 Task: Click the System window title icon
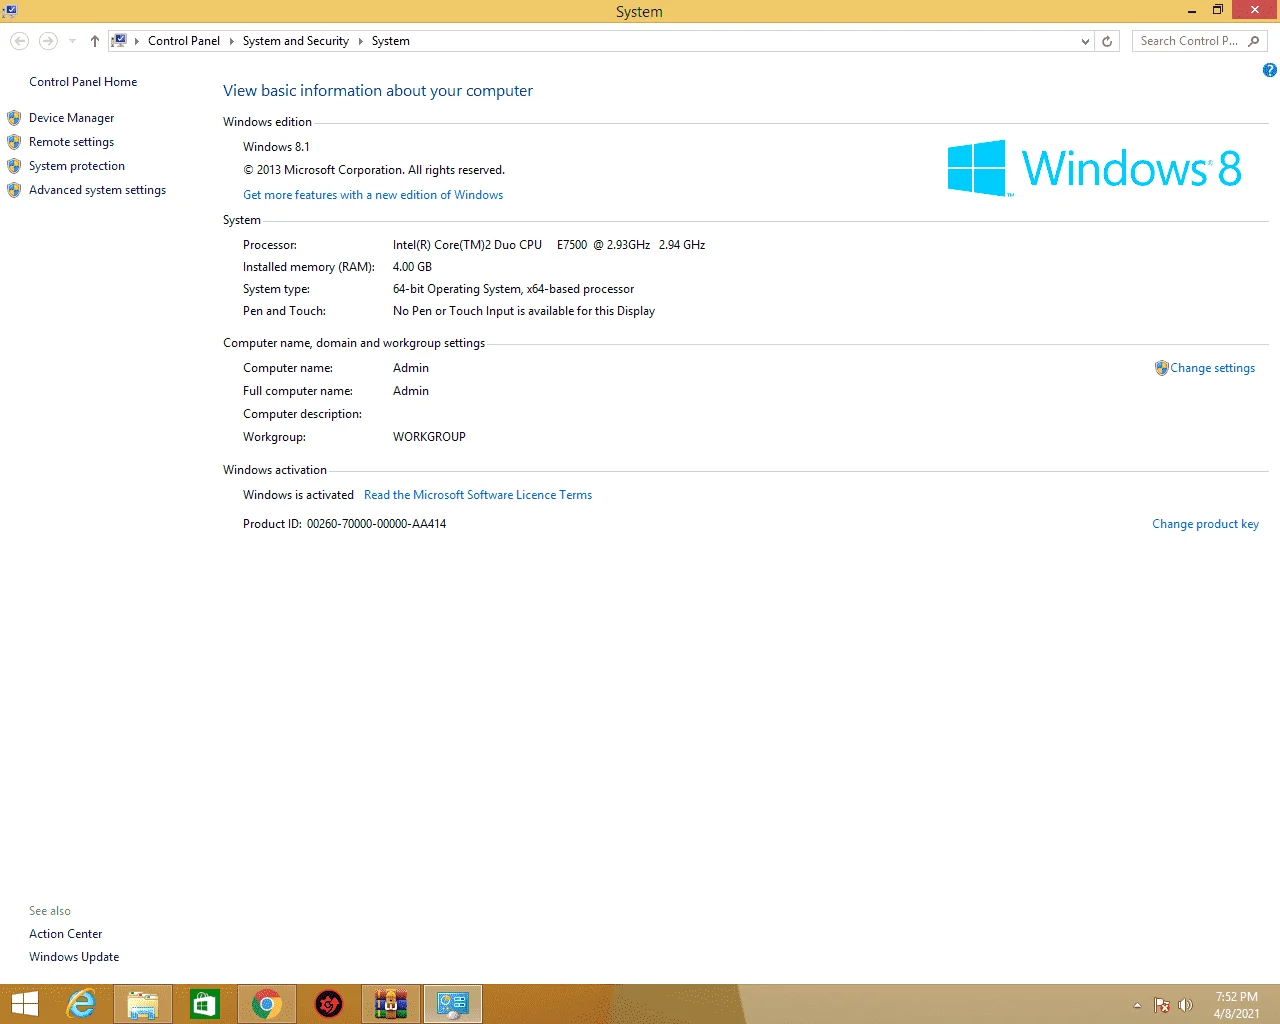coord(9,10)
